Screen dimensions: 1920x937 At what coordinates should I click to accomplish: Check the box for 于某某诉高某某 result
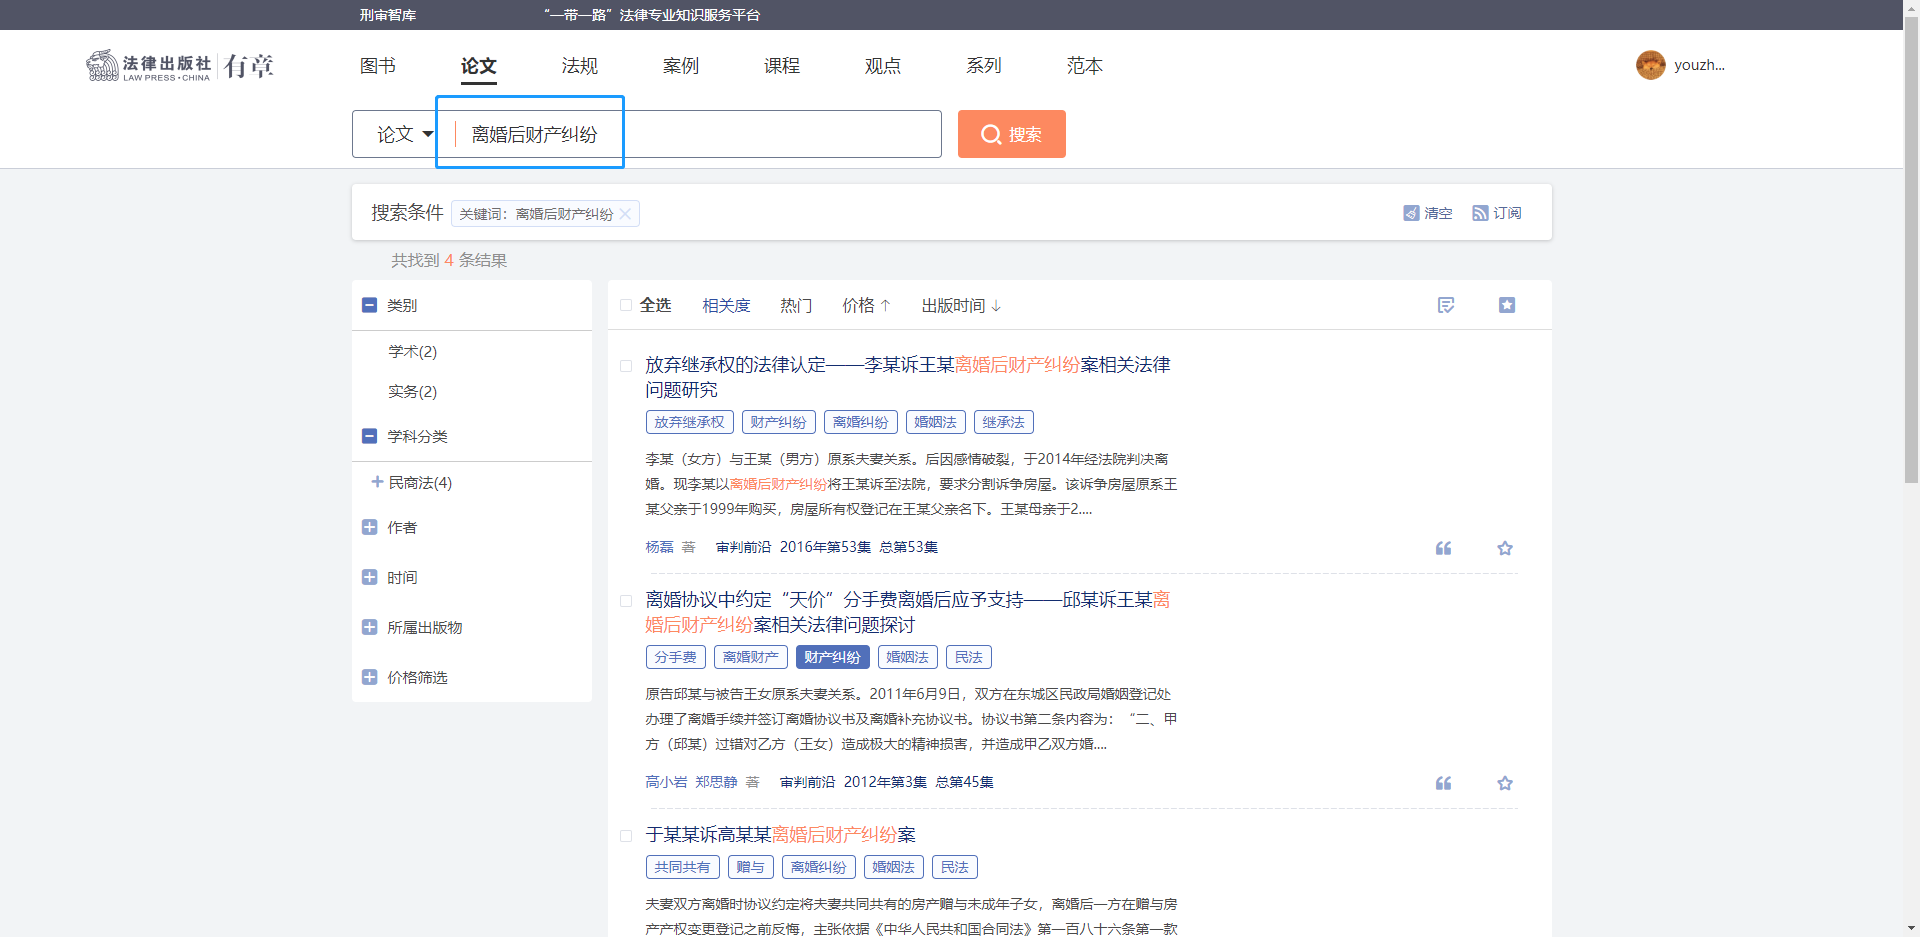pyautogui.click(x=626, y=836)
